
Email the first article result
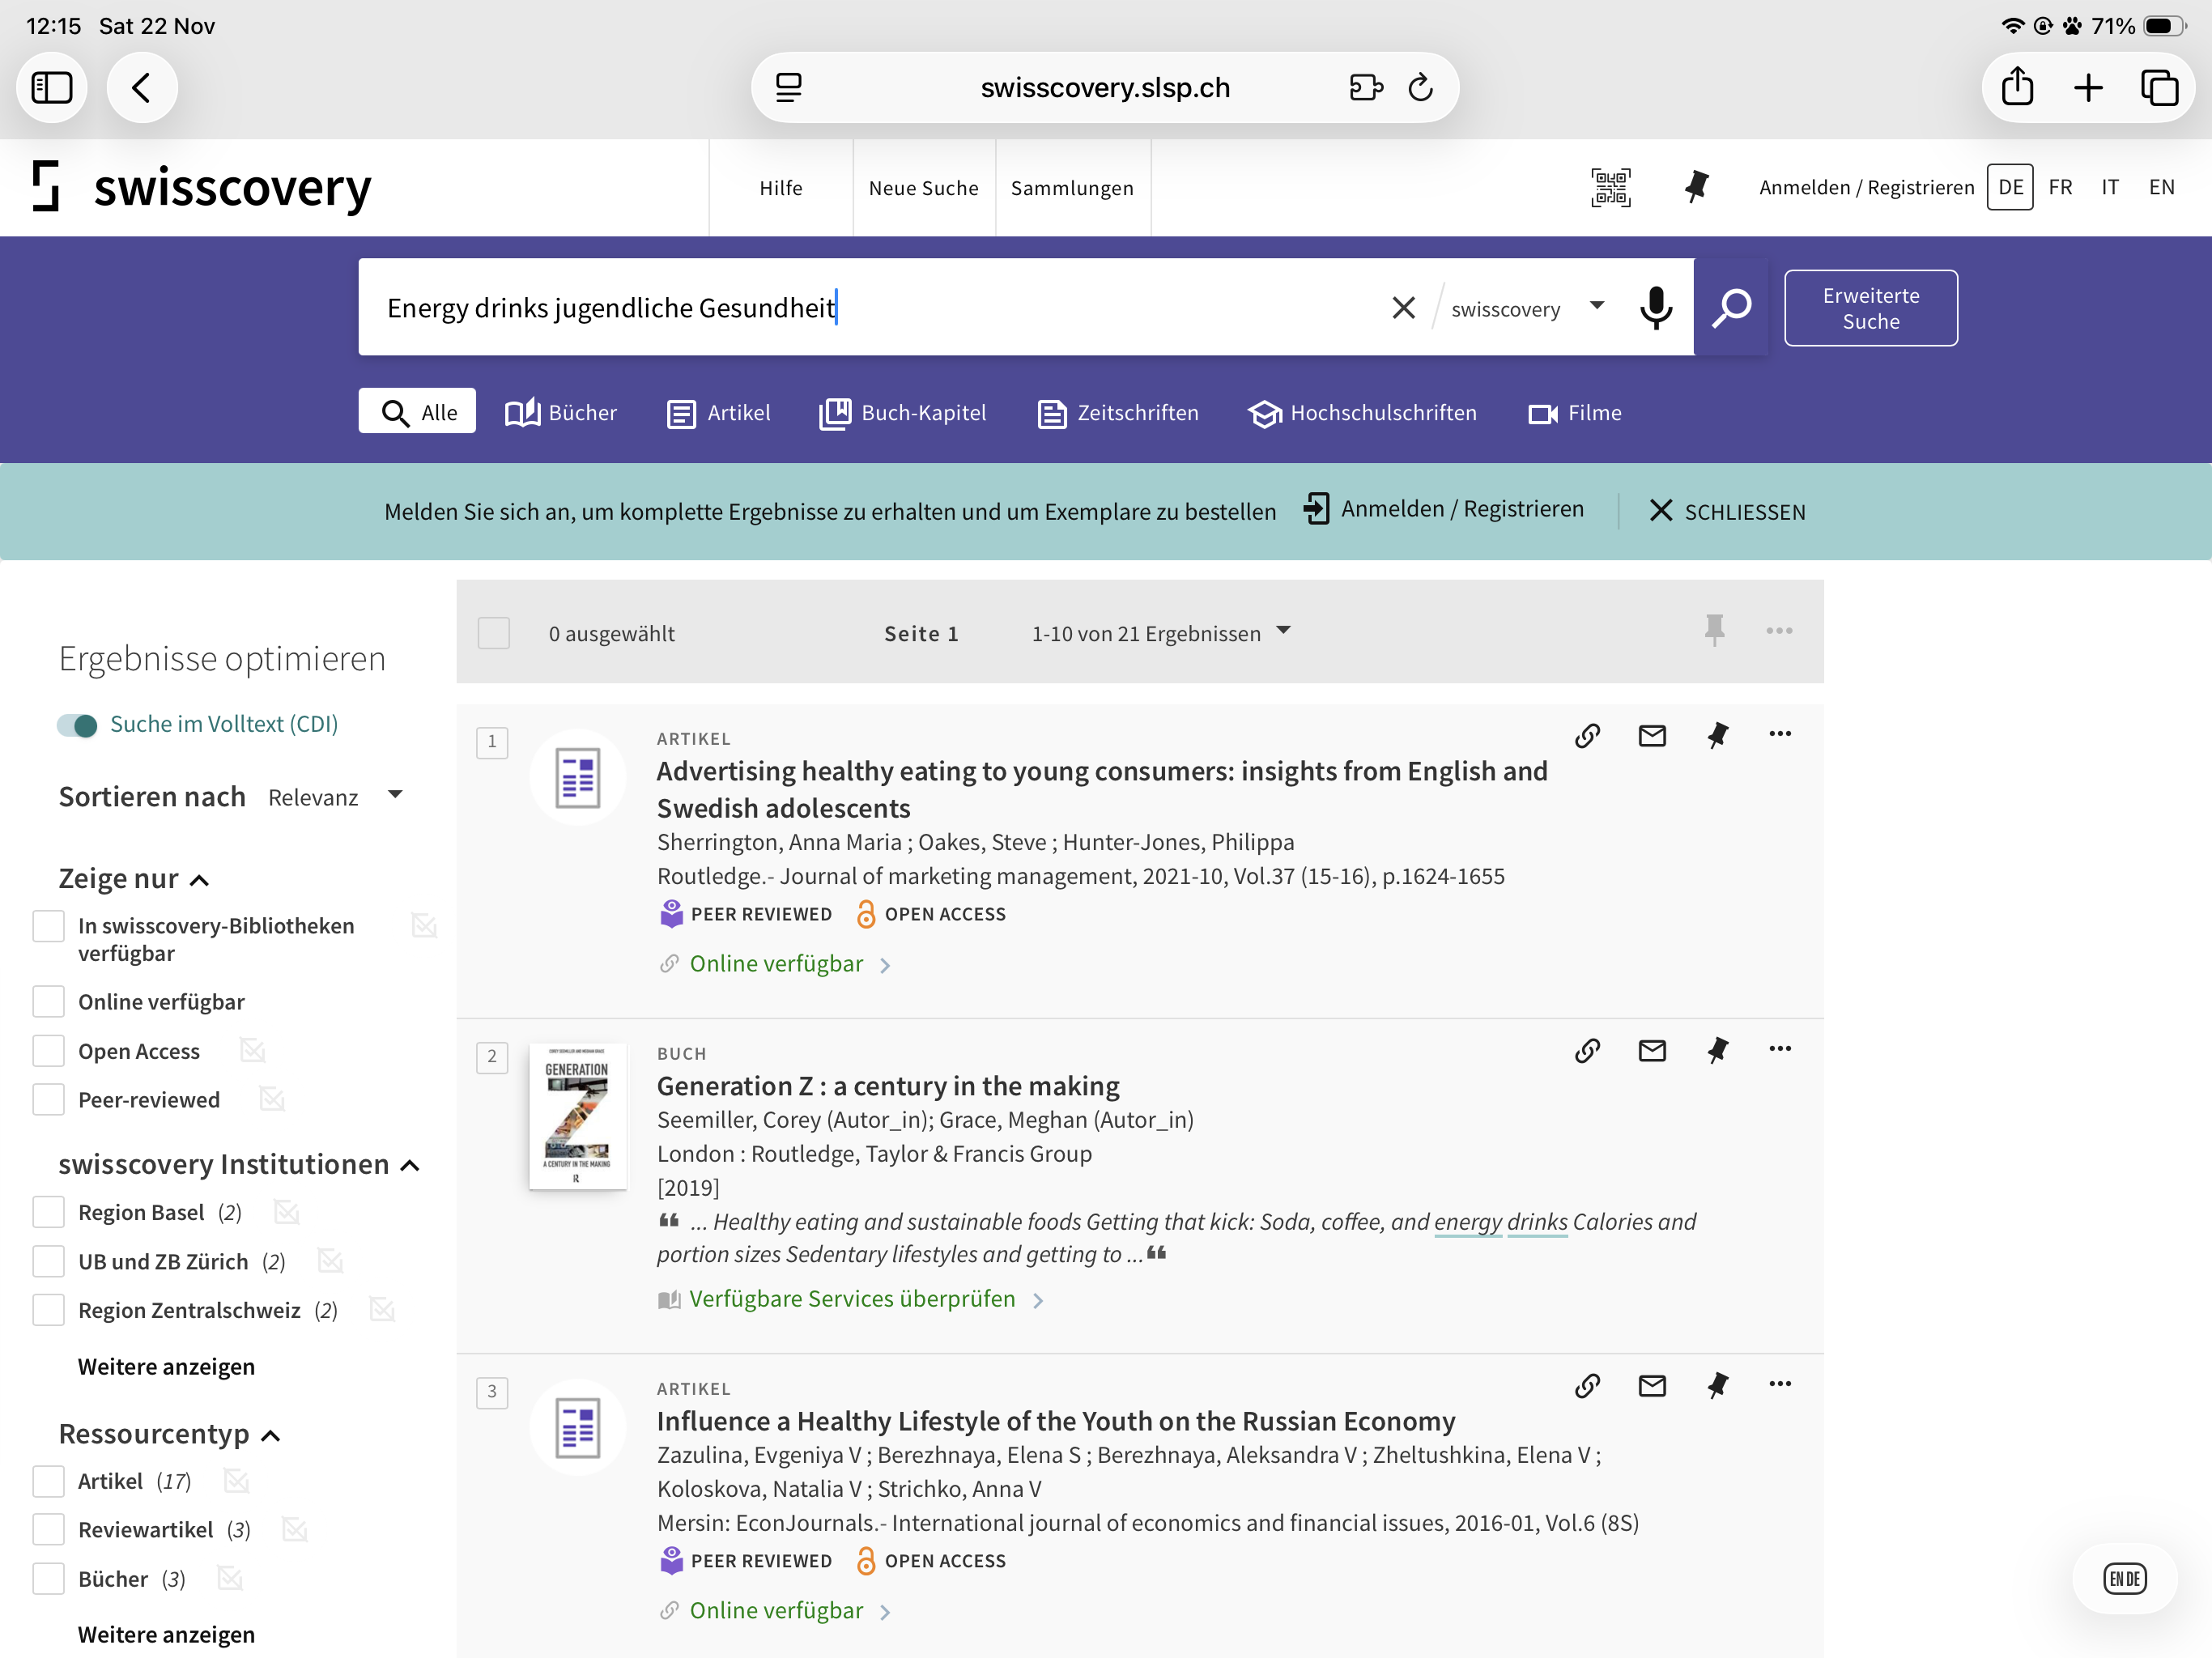pos(1652,736)
